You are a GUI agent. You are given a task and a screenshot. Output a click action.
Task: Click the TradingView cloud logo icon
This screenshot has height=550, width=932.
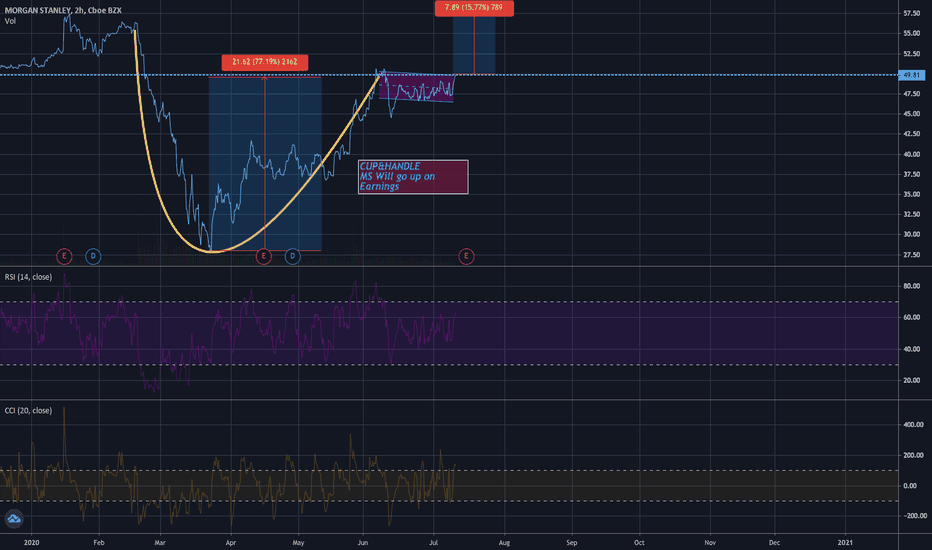[14, 519]
